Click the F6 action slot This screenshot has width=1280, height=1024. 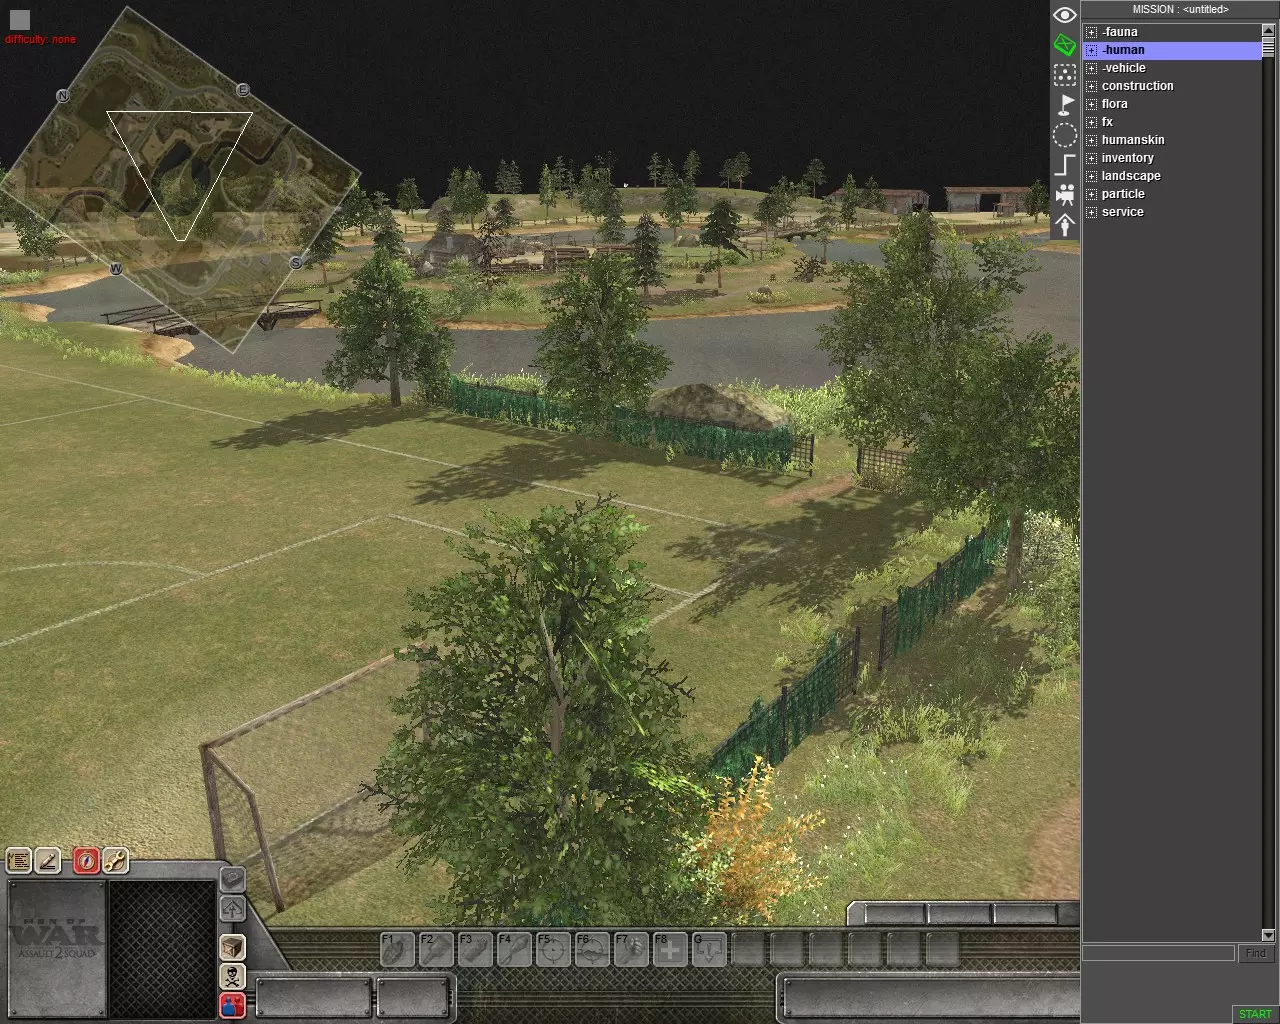(591, 949)
